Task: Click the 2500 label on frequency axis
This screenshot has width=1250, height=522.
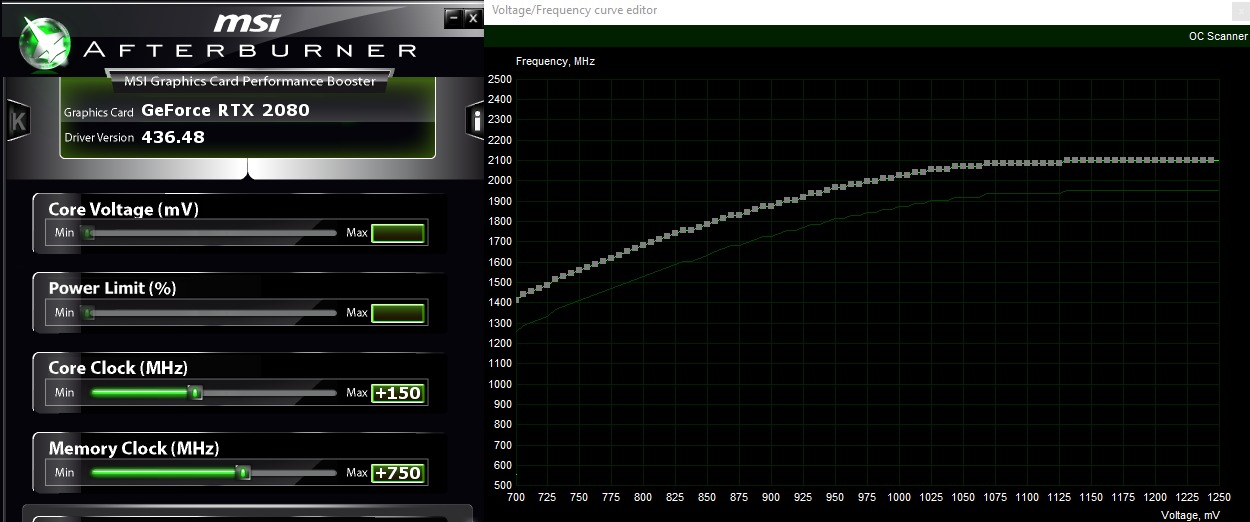Action: click(500, 79)
